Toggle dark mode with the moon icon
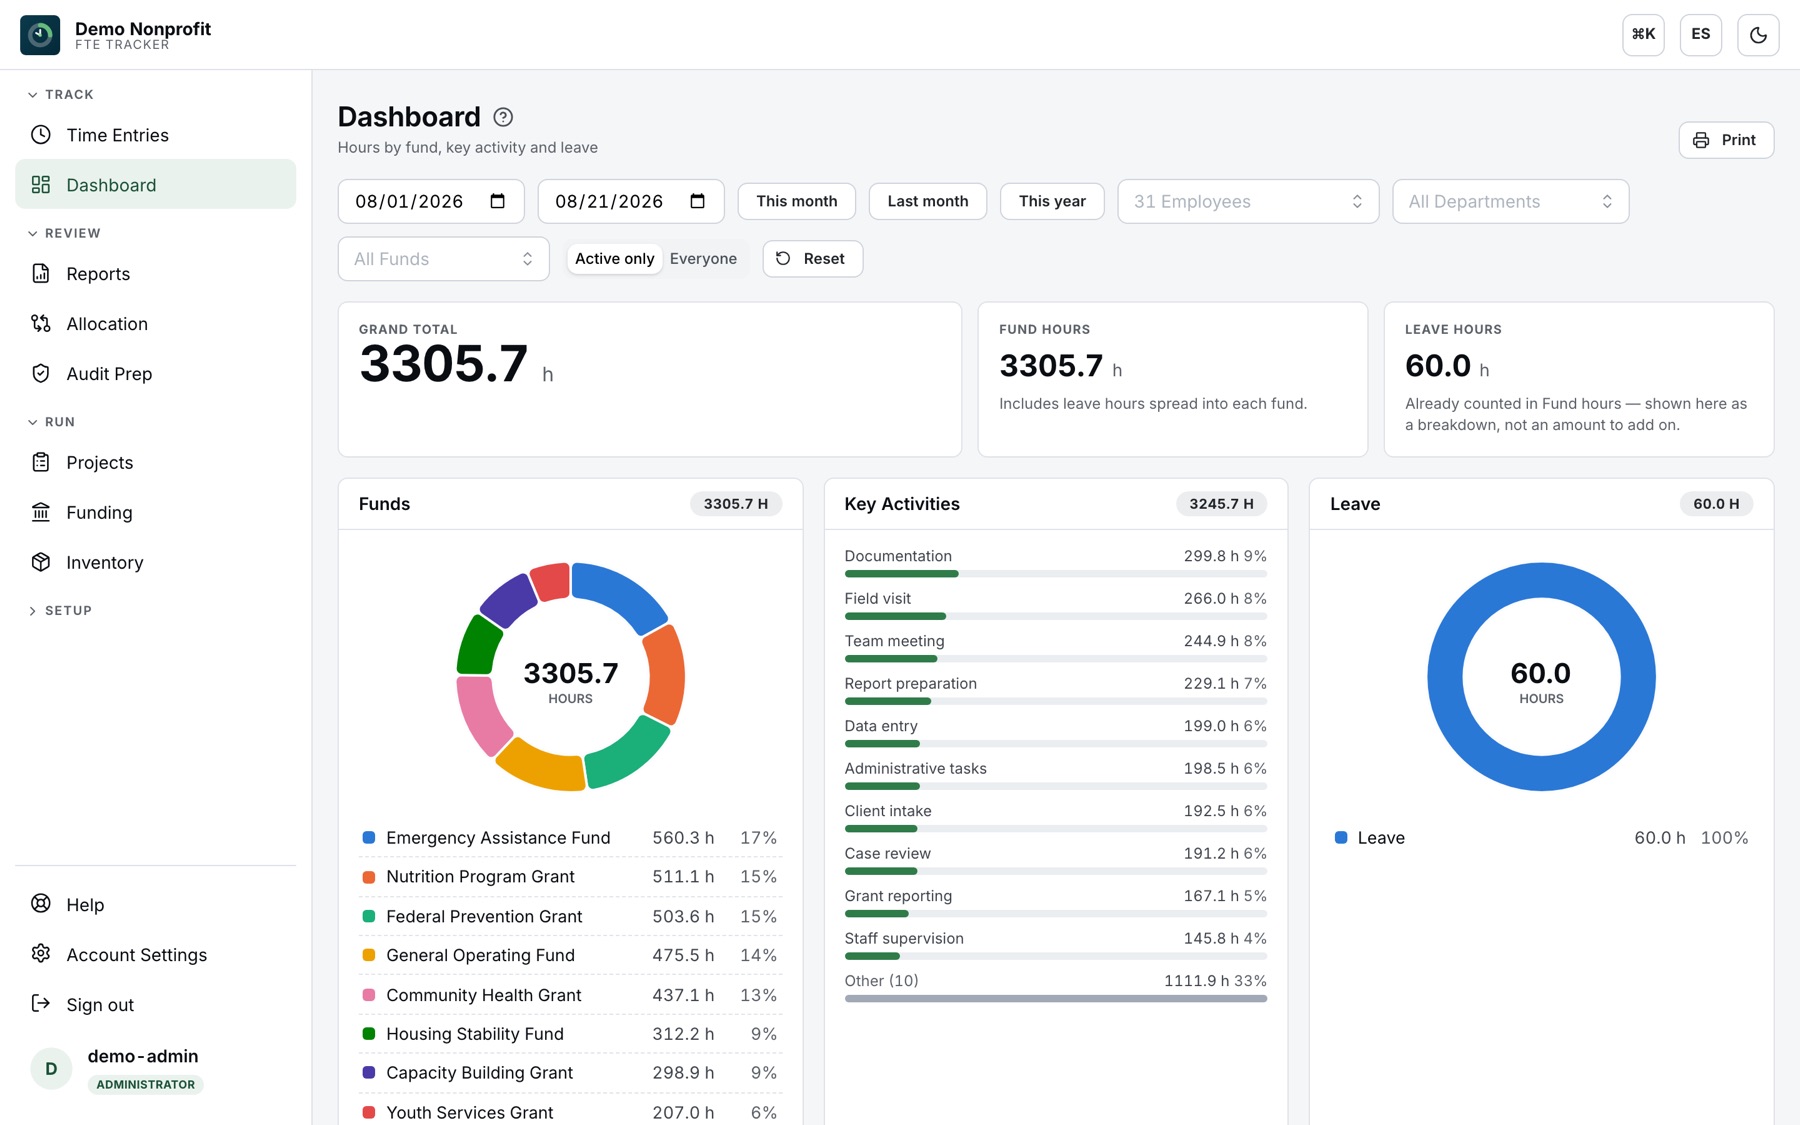The height and width of the screenshot is (1125, 1800). pyautogui.click(x=1758, y=35)
